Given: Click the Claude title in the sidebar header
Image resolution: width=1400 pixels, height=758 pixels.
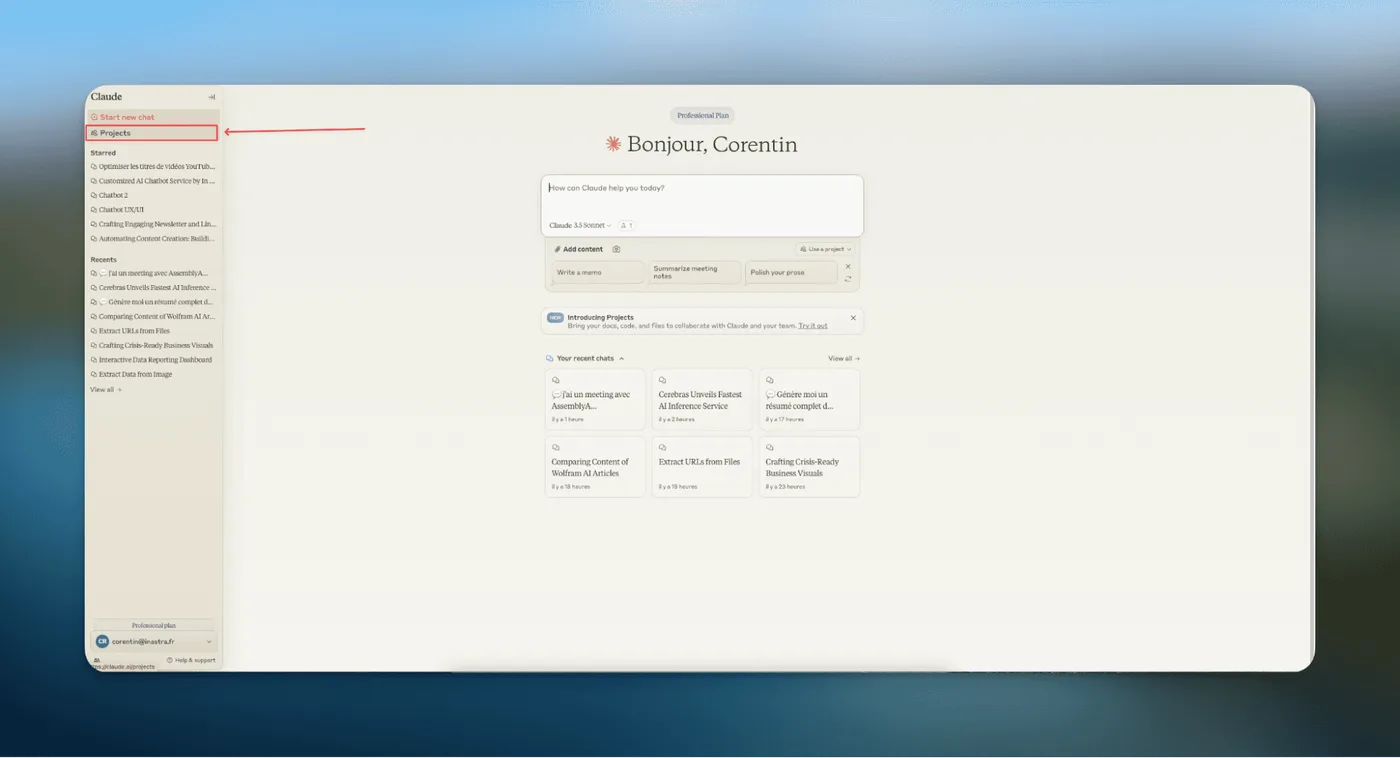Looking at the screenshot, I should click(106, 97).
